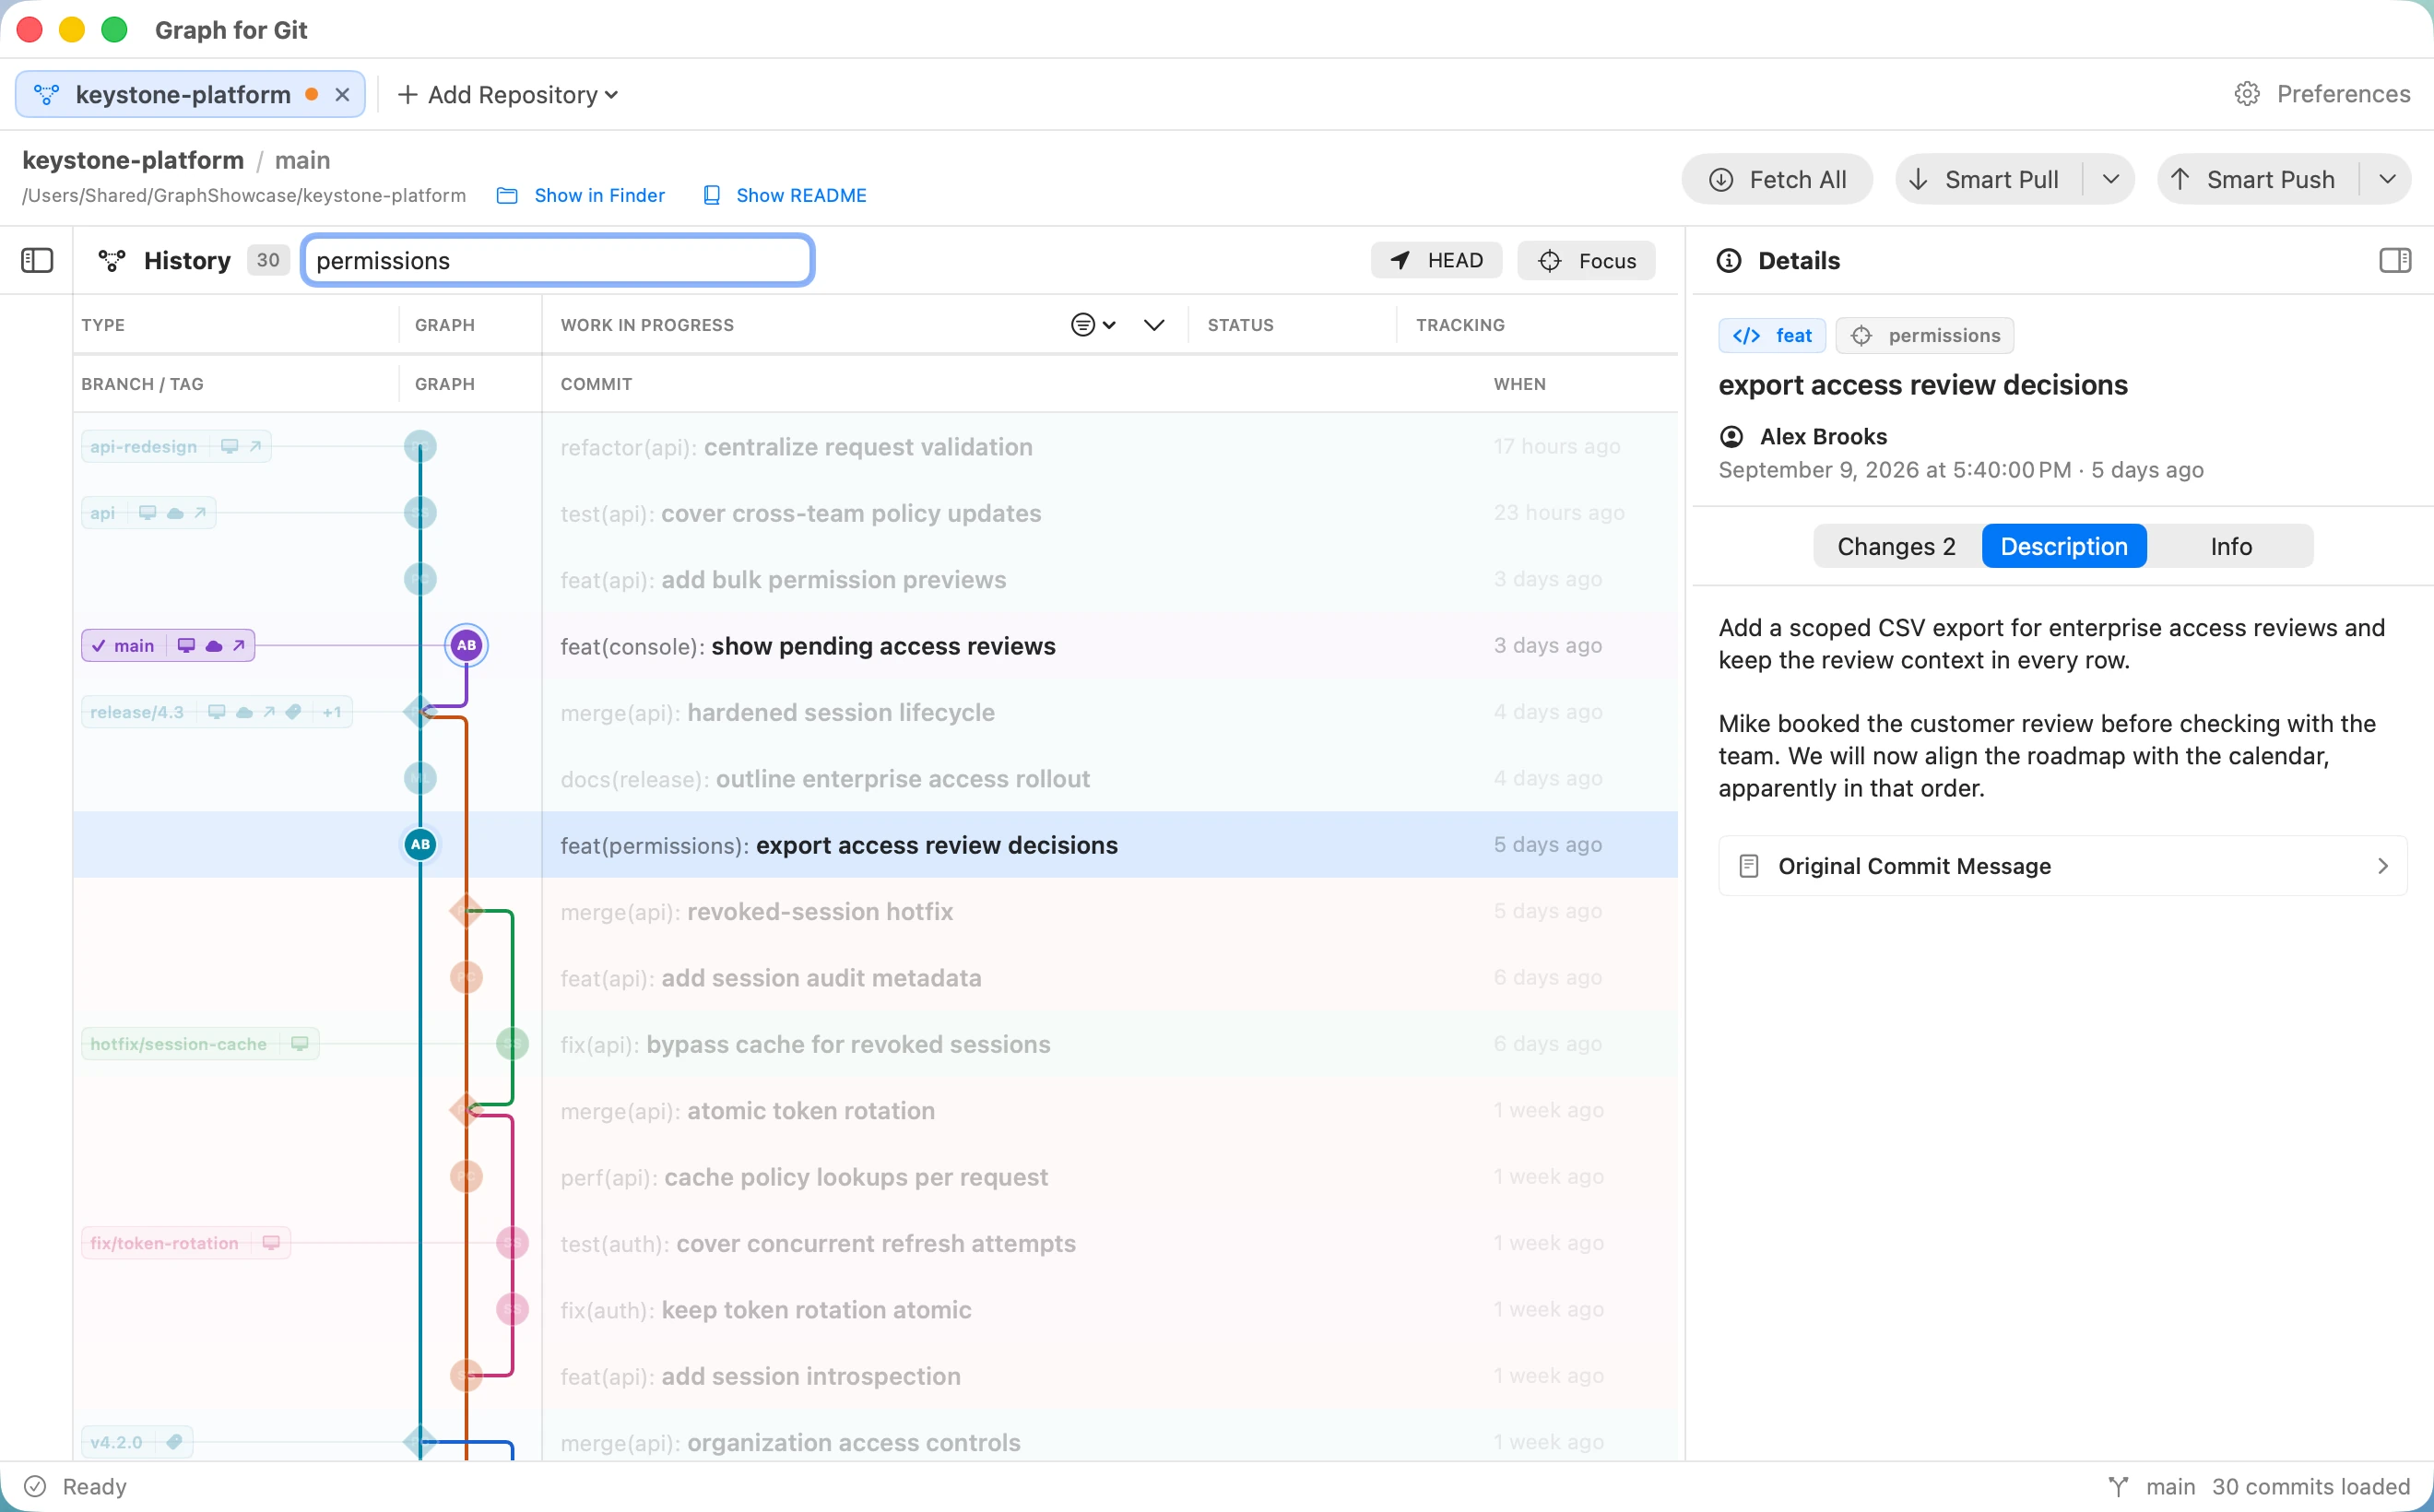This screenshot has height=1512, width=2434.
Task: Click the History graph icon
Action: point(112,261)
